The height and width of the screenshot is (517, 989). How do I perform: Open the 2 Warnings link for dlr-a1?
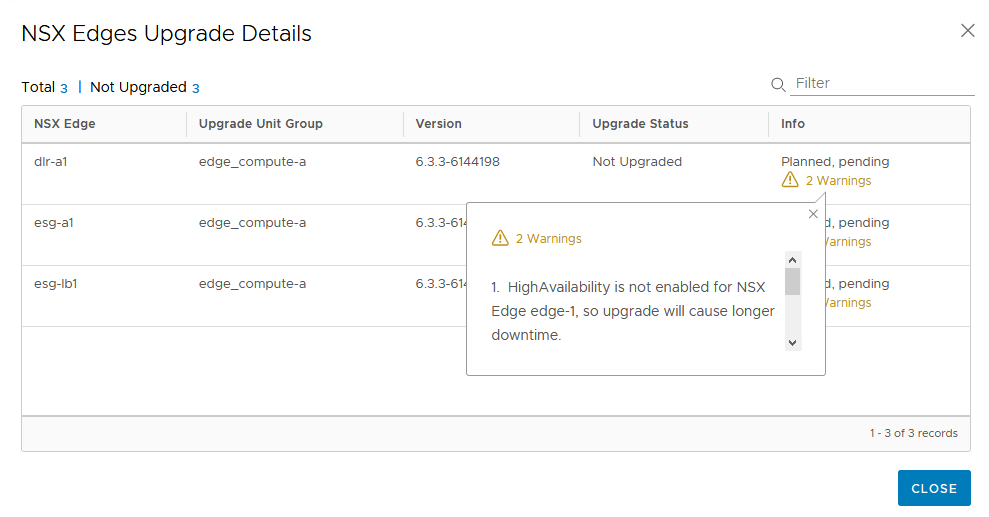pyautogui.click(x=838, y=181)
